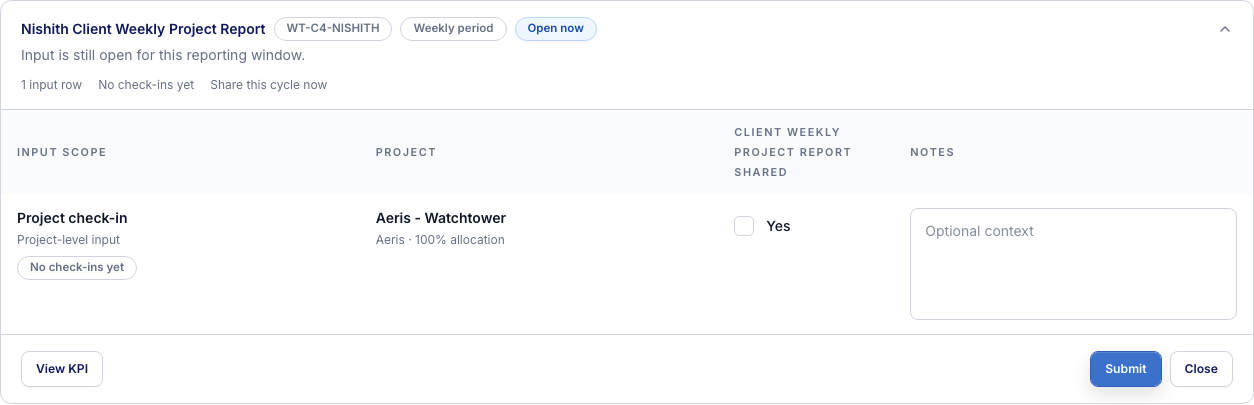Screen dimensions: 1254x405
Task: Select the Aeris - Watchtower project name
Action: click(440, 218)
